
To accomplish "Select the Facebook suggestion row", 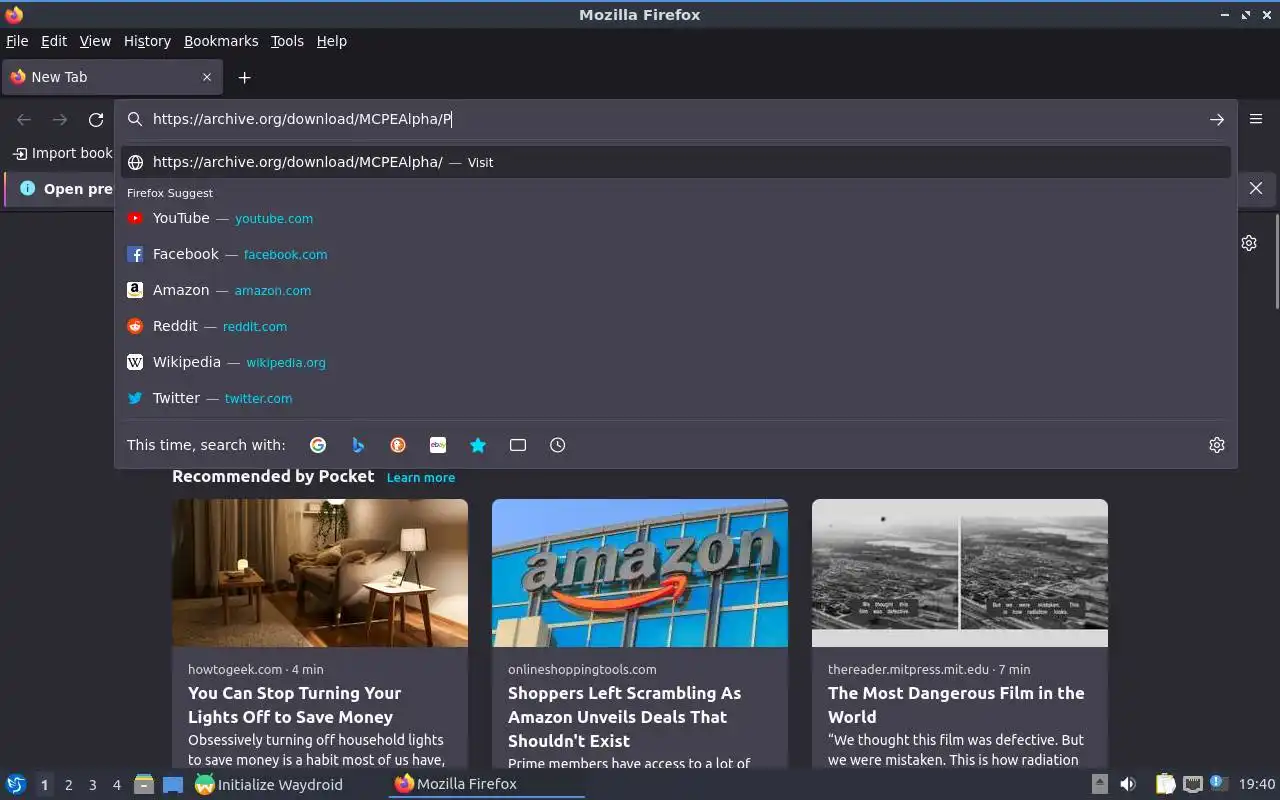I will [x=676, y=254].
